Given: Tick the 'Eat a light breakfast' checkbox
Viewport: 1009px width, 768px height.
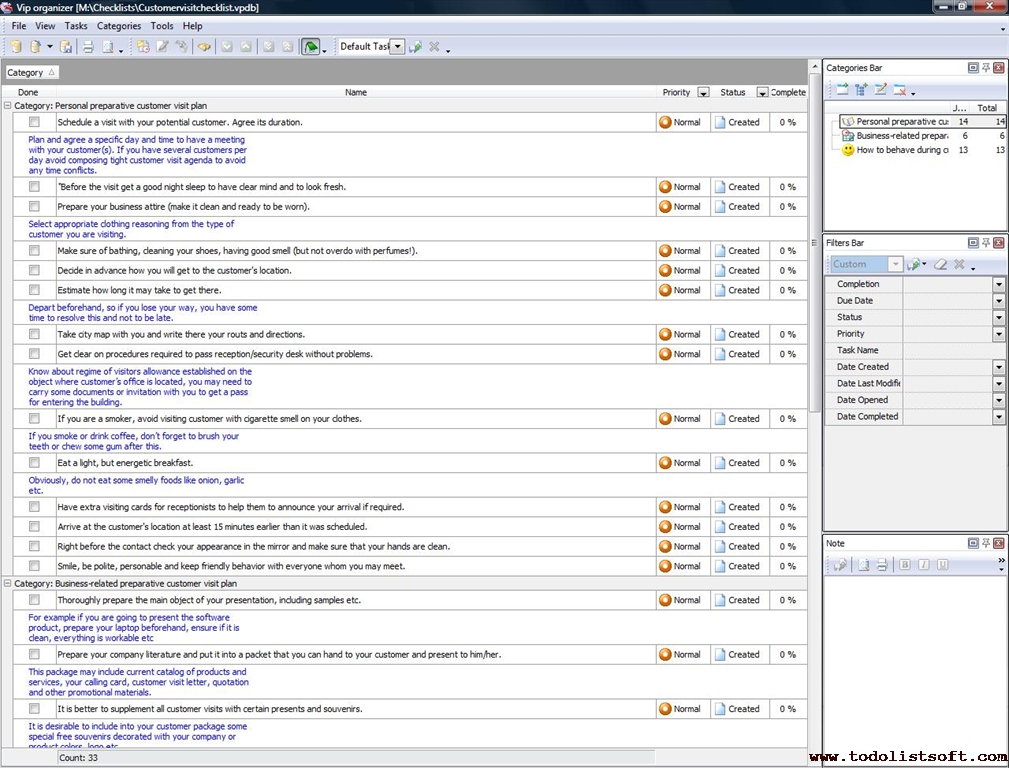Looking at the screenshot, I should point(34,463).
